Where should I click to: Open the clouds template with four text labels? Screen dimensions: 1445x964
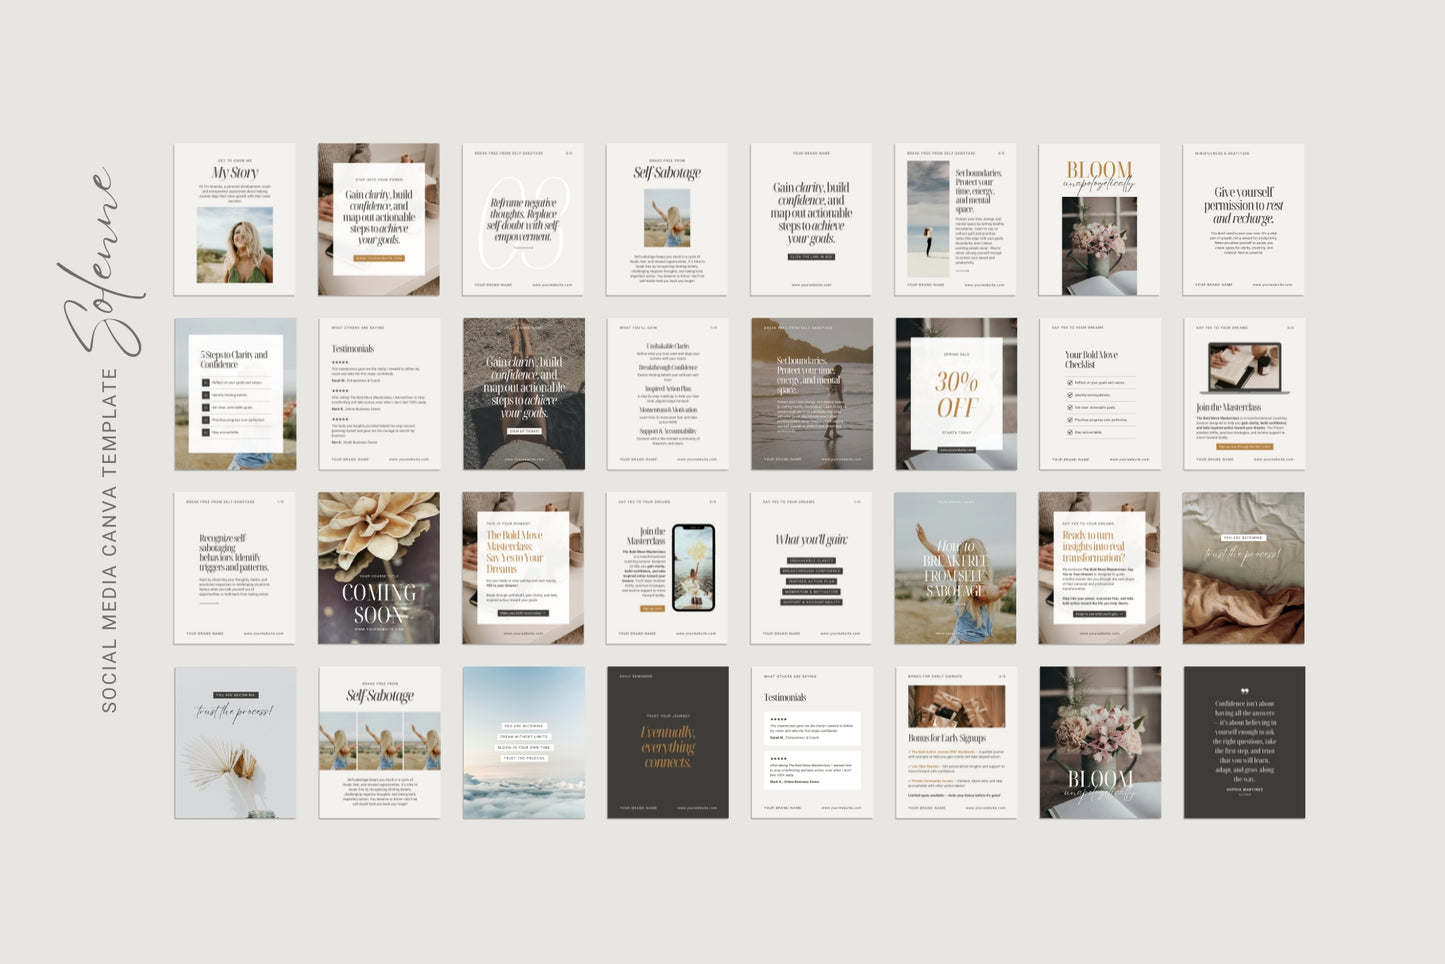click(523, 742)
